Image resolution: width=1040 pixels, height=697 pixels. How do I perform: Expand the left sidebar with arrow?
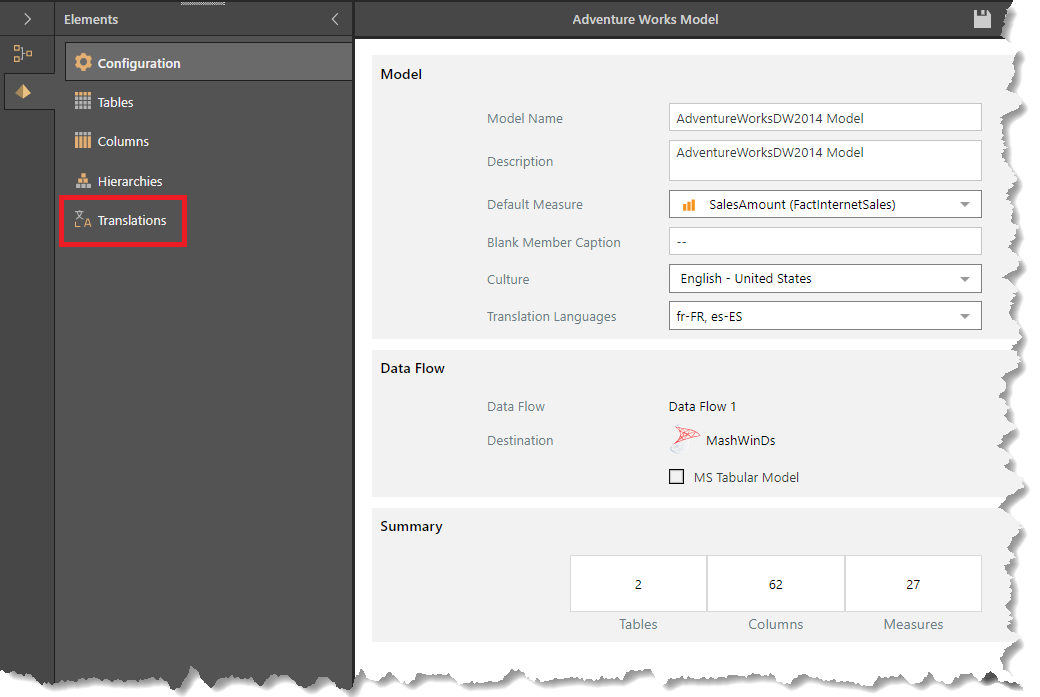(x=27, y=19)
